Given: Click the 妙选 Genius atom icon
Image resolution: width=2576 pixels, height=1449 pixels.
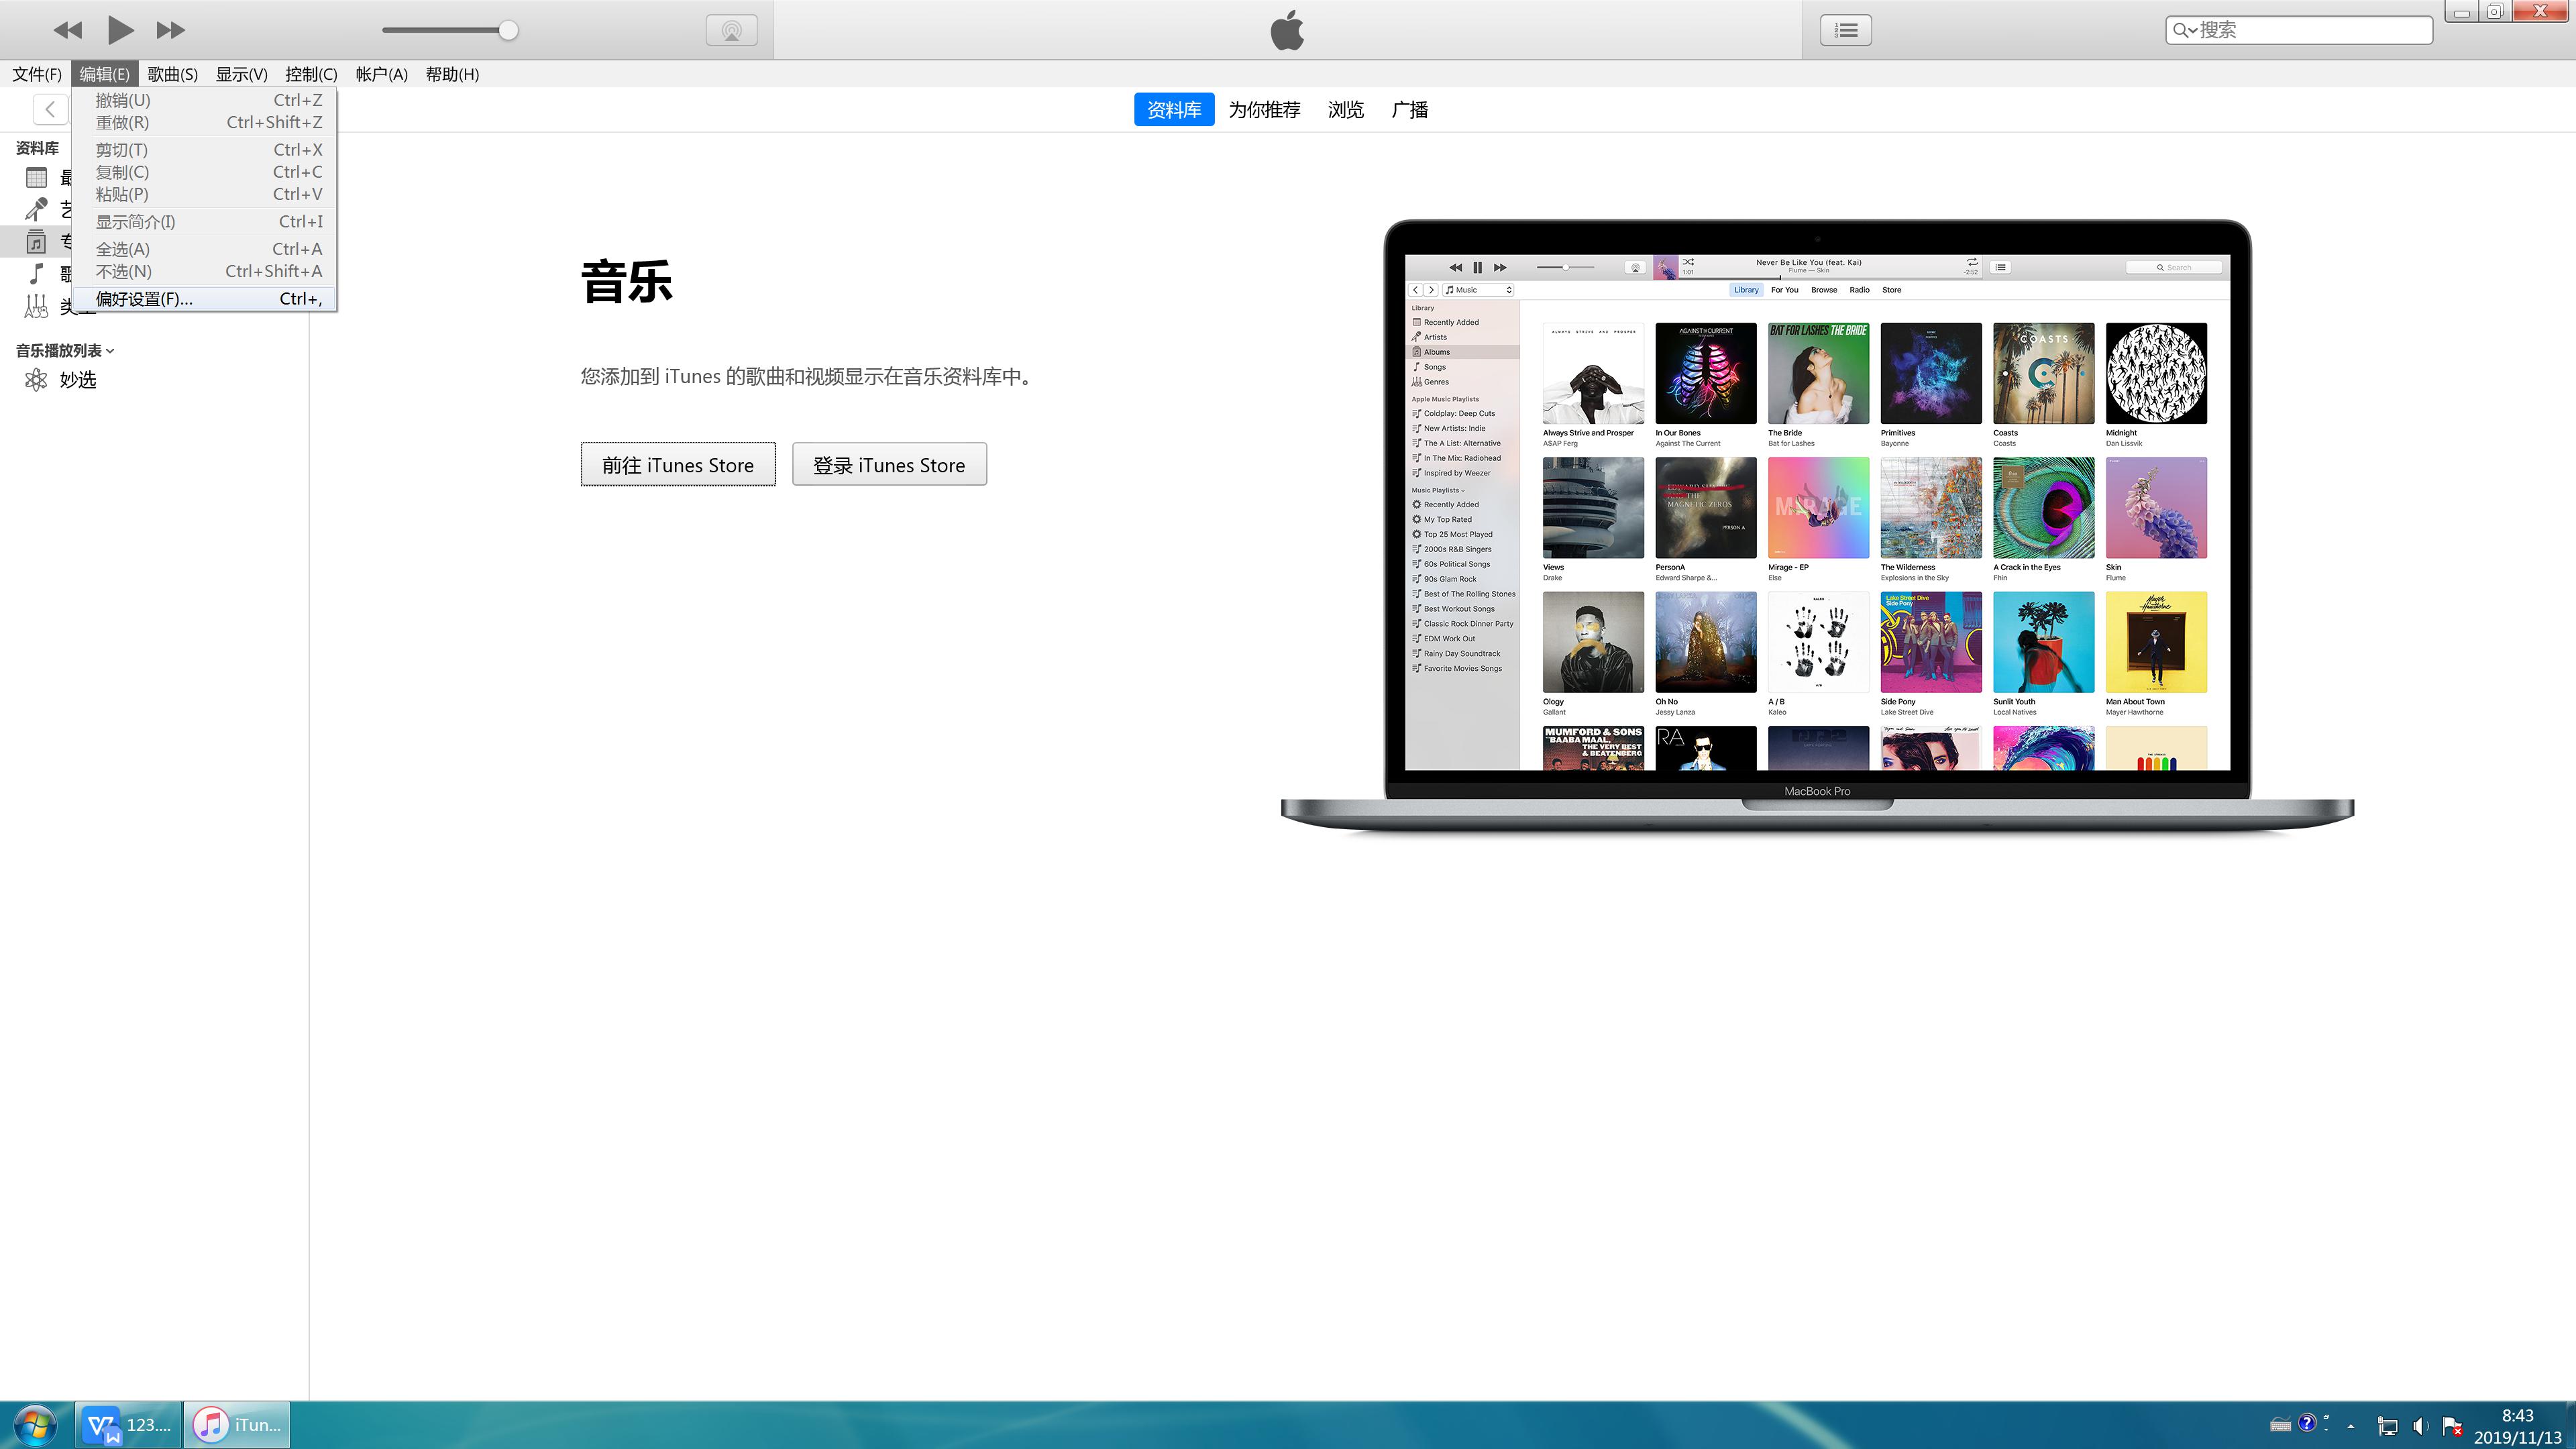Looking at the screenshot, I should 36,380.
